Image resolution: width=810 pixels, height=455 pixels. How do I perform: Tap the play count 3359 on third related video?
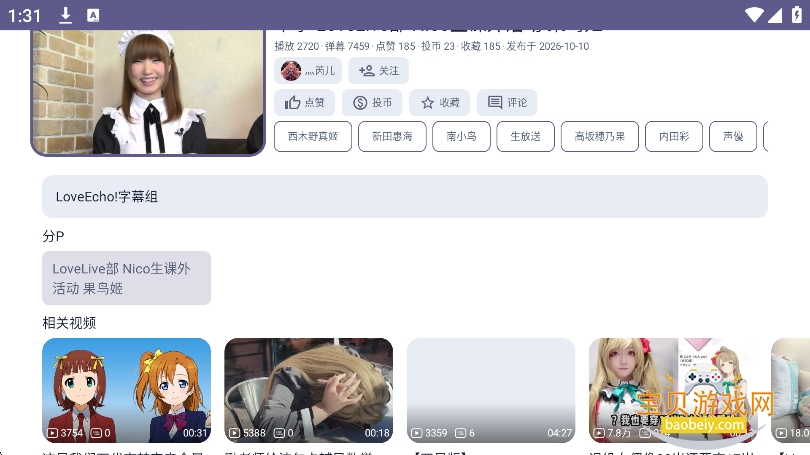coord(429,433)
